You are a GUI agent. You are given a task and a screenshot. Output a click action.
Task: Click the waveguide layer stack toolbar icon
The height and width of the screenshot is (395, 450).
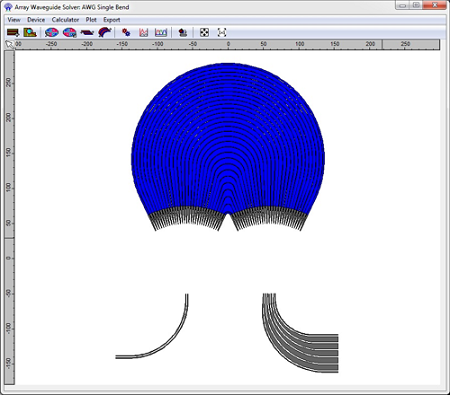coord(13,32)
